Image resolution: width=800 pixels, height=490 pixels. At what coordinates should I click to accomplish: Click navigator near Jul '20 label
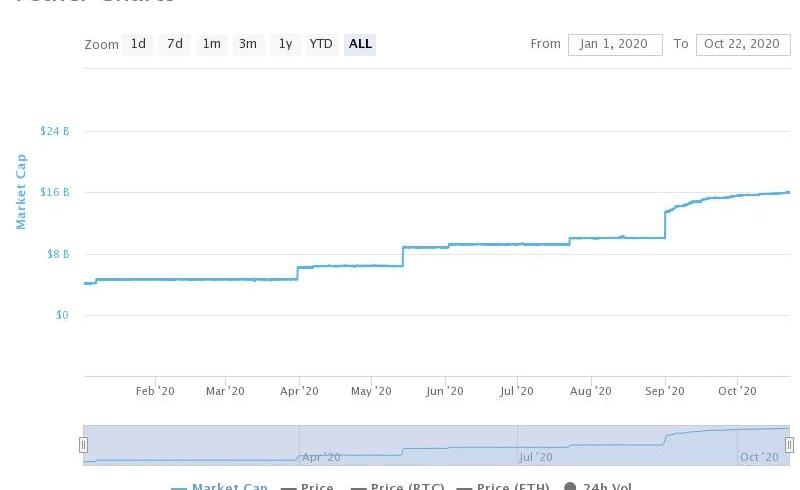[535, 457]
